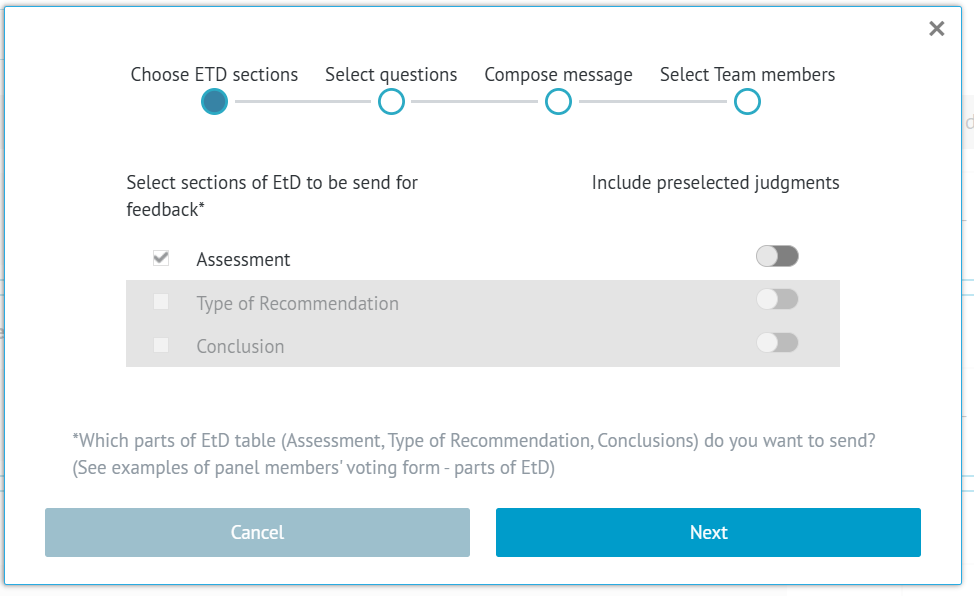Click the Type of Recommendation label text

(297, 304)
